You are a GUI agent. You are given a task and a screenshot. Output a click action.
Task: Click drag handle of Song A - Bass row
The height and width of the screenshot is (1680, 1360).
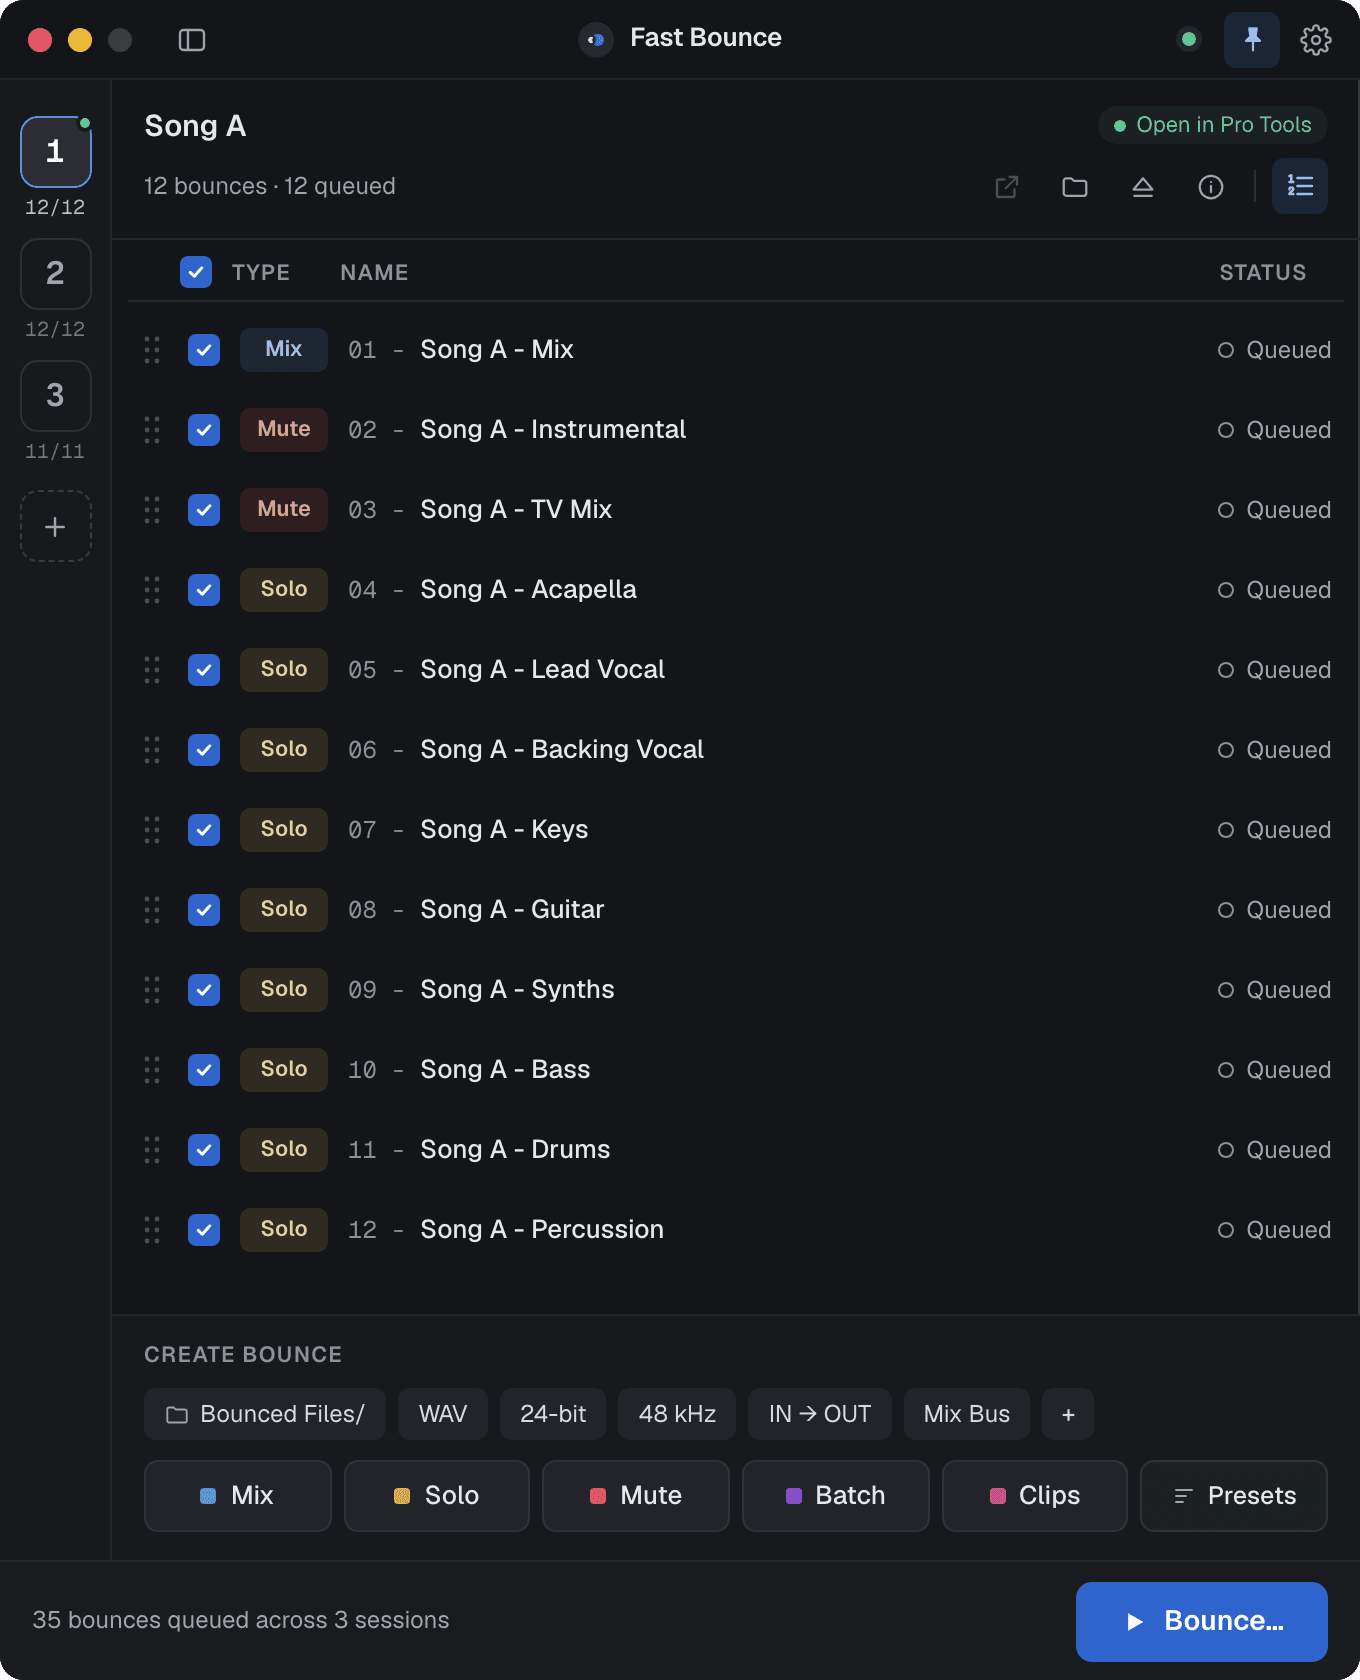click(152, 1070)
